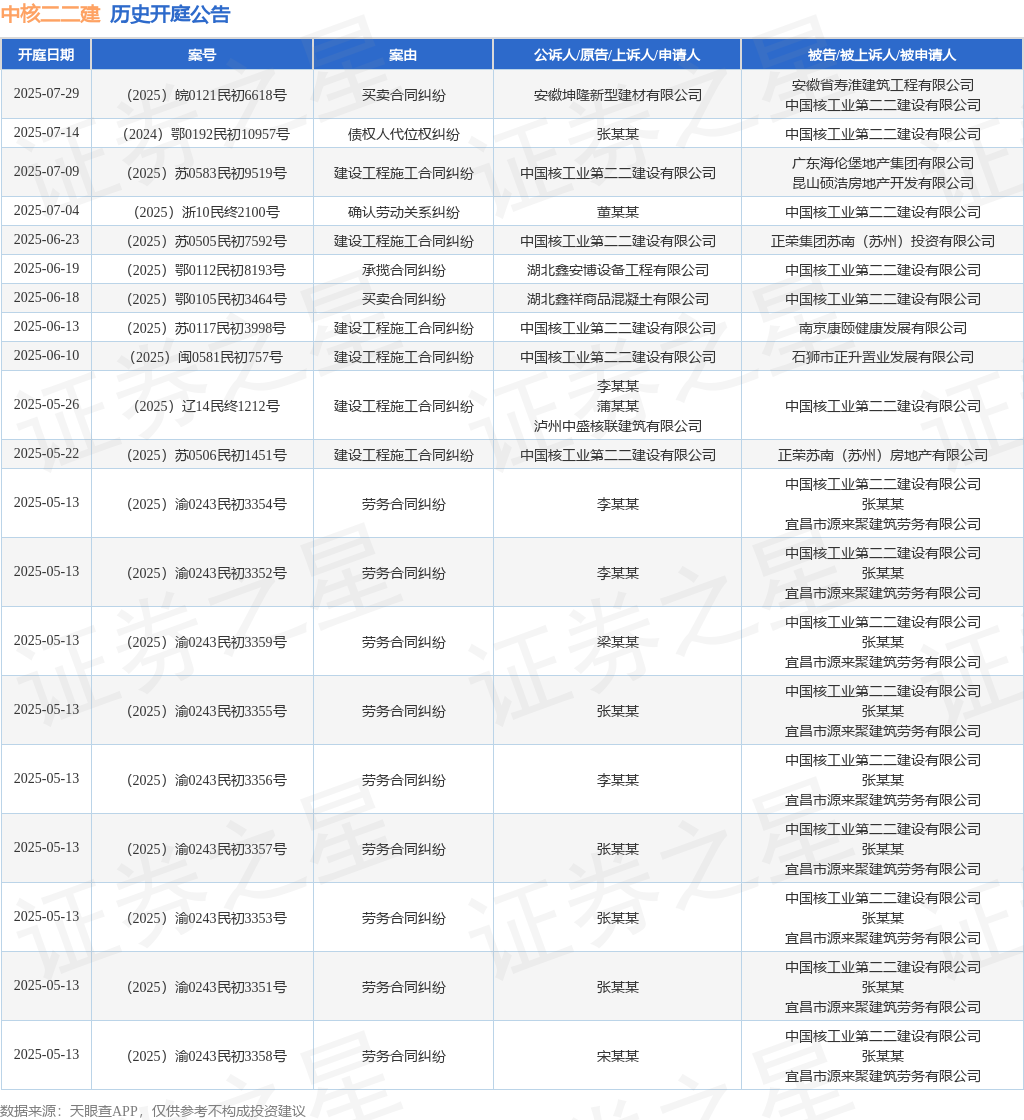Click defendant 安徽省寿淮建筑工程有限公司
This screenshot has width=1024, height=1120.
[883, 85]
